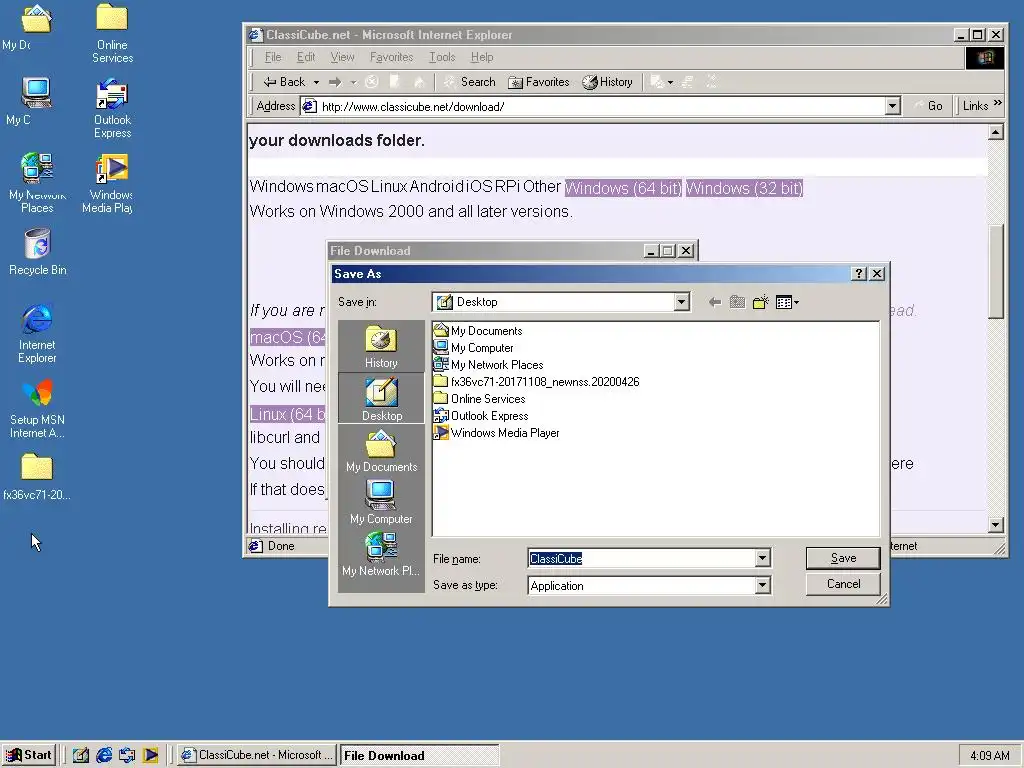This screenshot has height=768, width=1024.
Task: Click the Help question mark in Save As
Action: (x=859, y=274)
